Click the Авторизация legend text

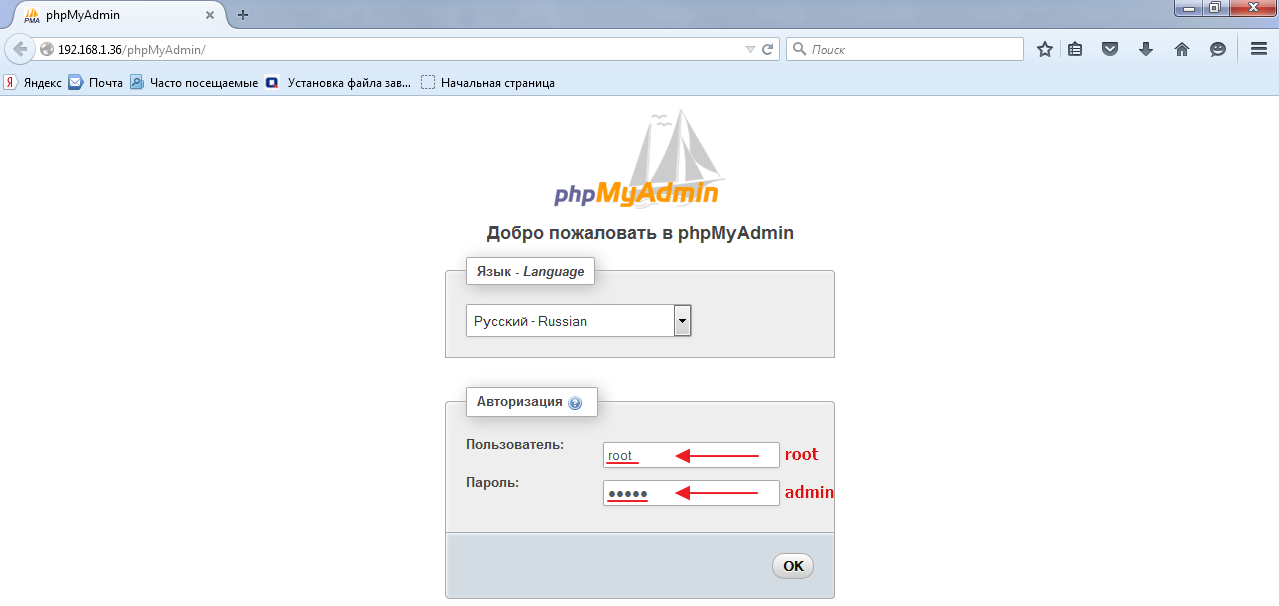pos(520,402)
